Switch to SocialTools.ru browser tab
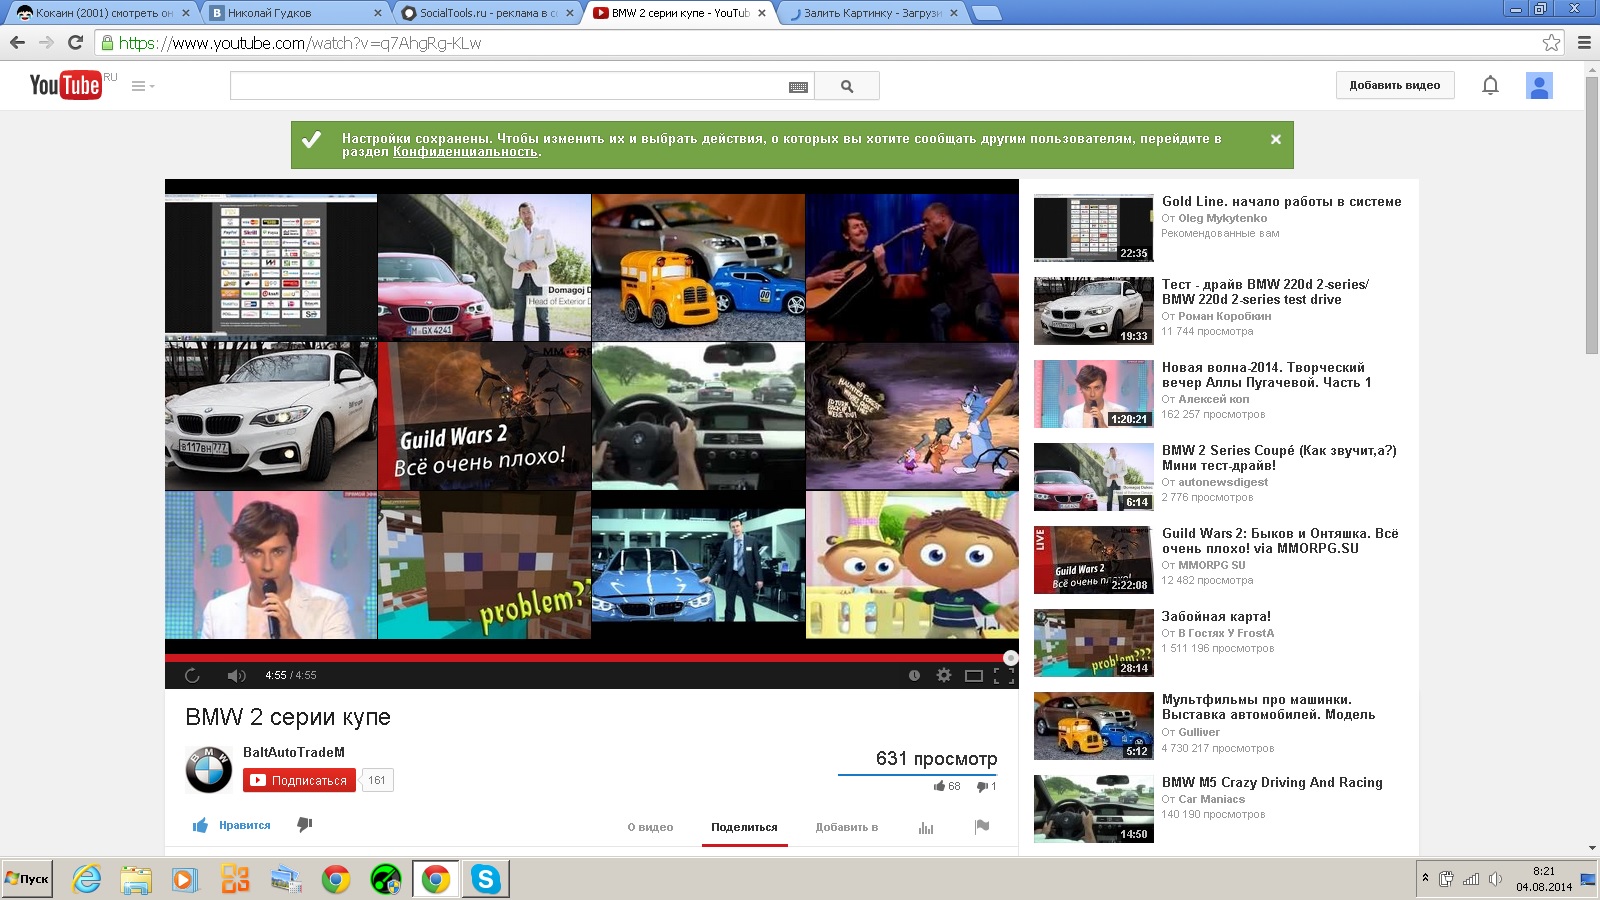This screenshot has height=900, width=1600. coord(488,13)
